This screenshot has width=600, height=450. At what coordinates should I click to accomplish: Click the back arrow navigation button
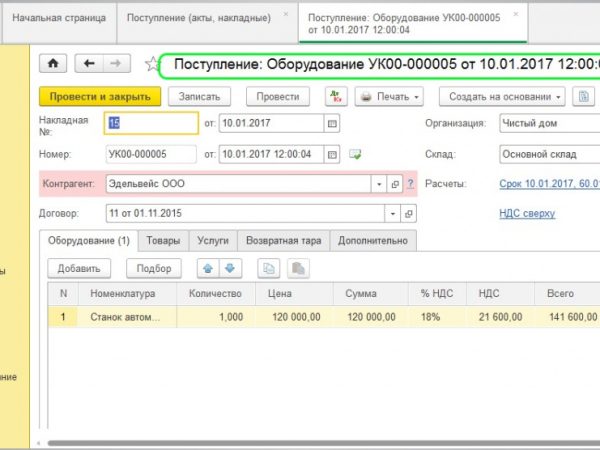89,64
